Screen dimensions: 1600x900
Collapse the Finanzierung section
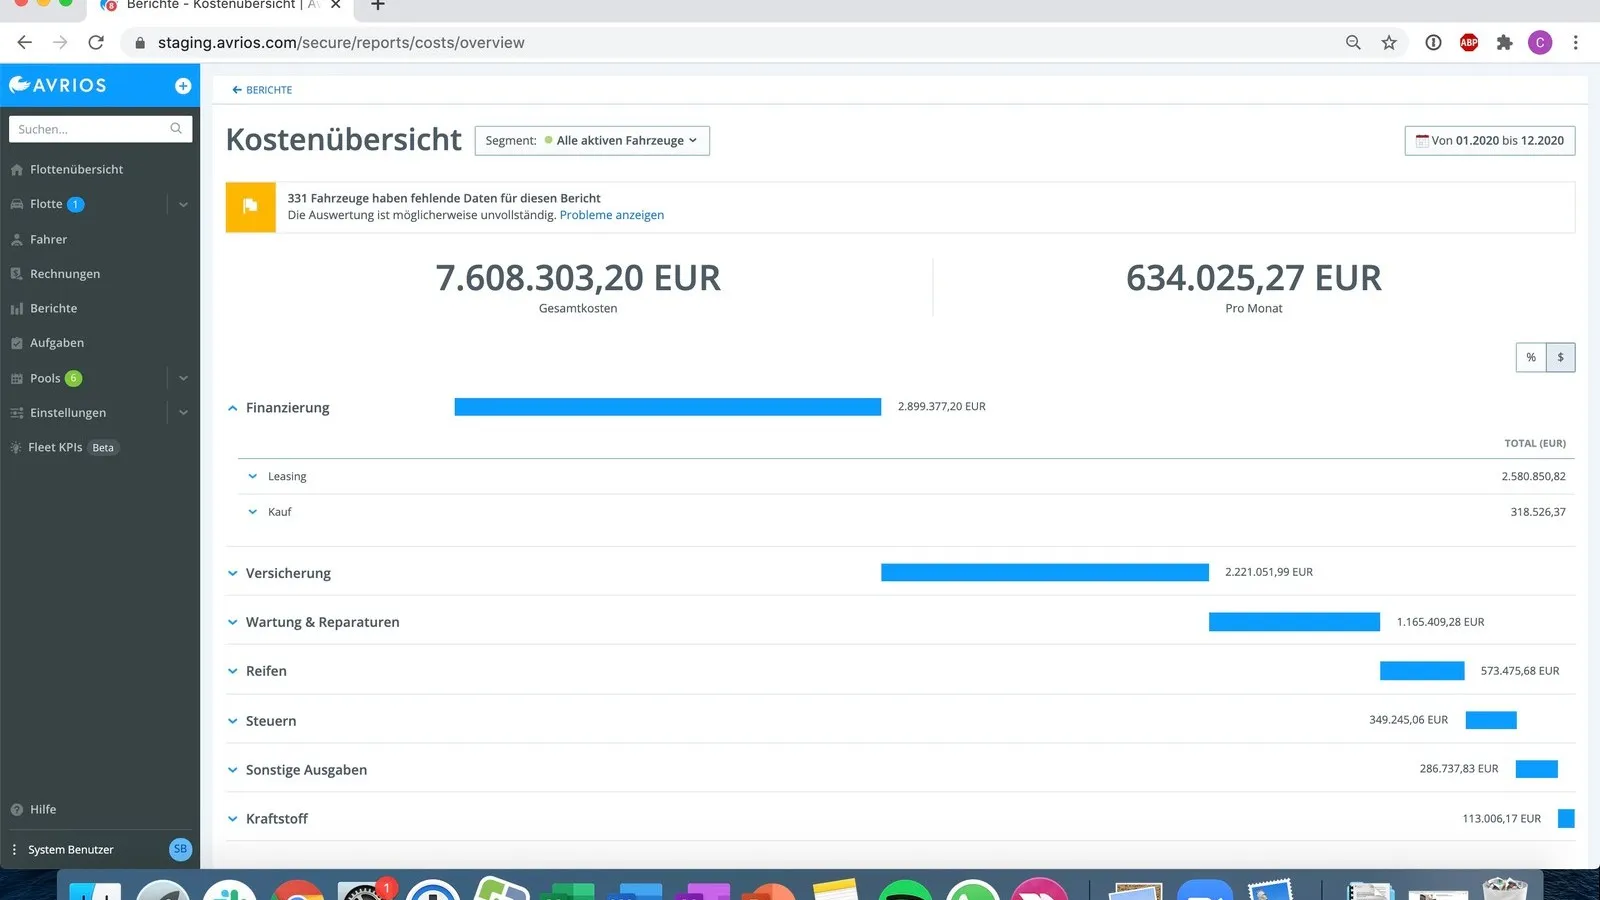[x=232, y=408]
